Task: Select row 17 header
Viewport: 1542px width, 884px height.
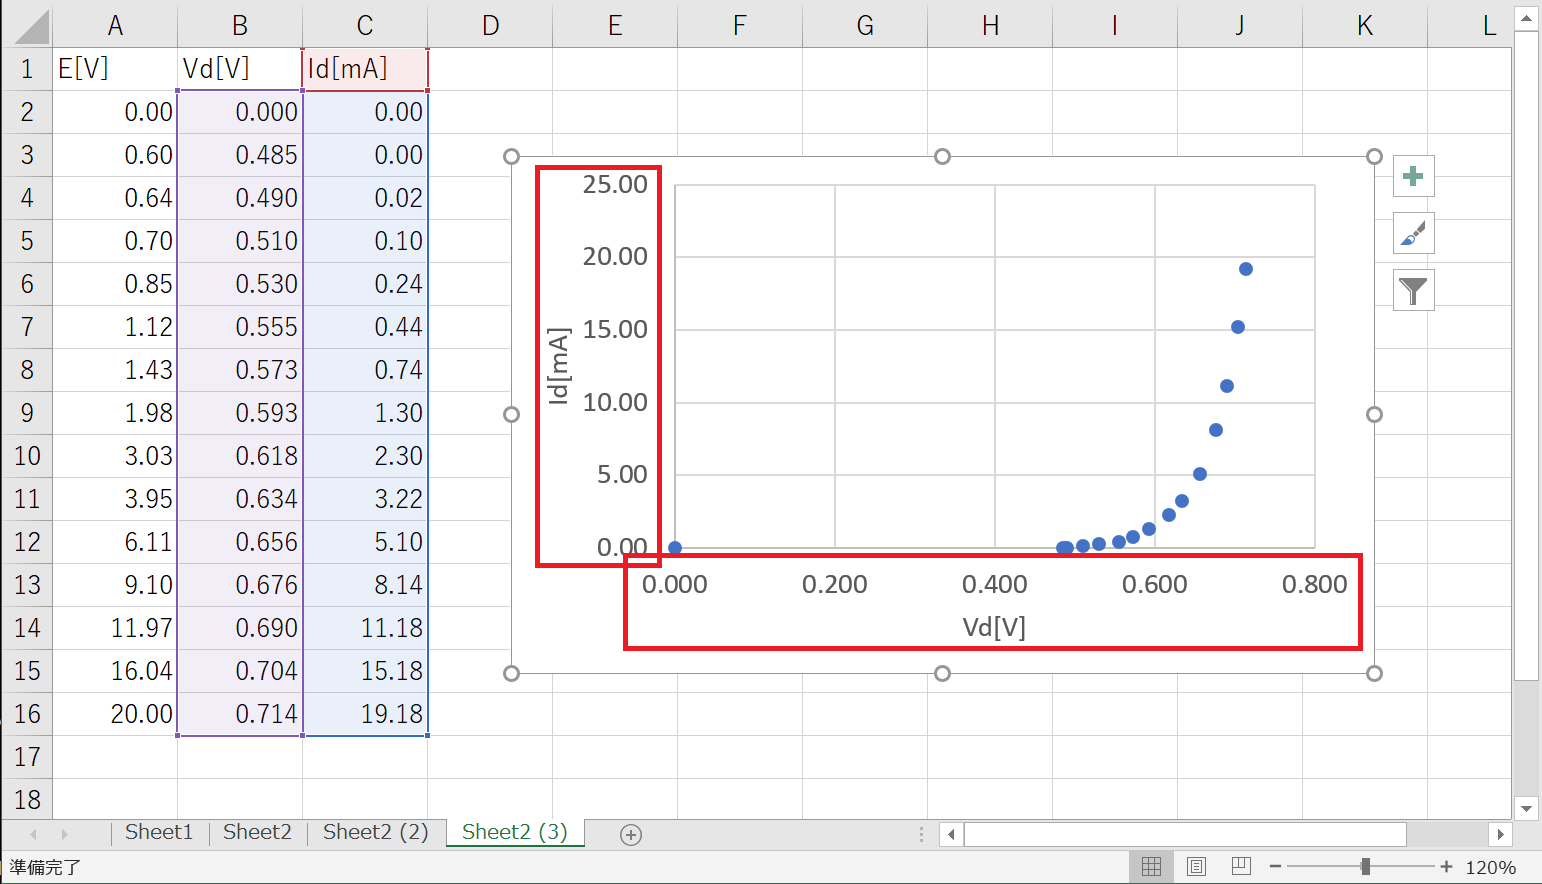Action: pos(26,757)
